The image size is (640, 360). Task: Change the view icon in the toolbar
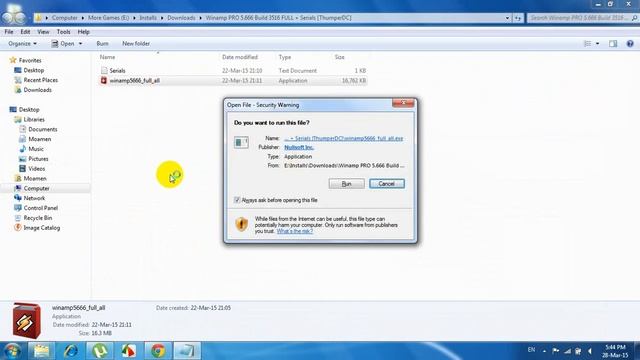(x=587, y=44)
